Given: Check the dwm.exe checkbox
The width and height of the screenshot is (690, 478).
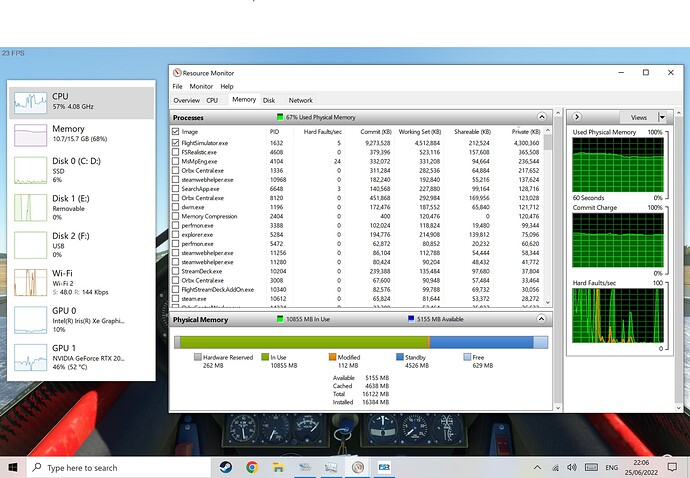Looking at the screenshot, I should coord(176,207).
